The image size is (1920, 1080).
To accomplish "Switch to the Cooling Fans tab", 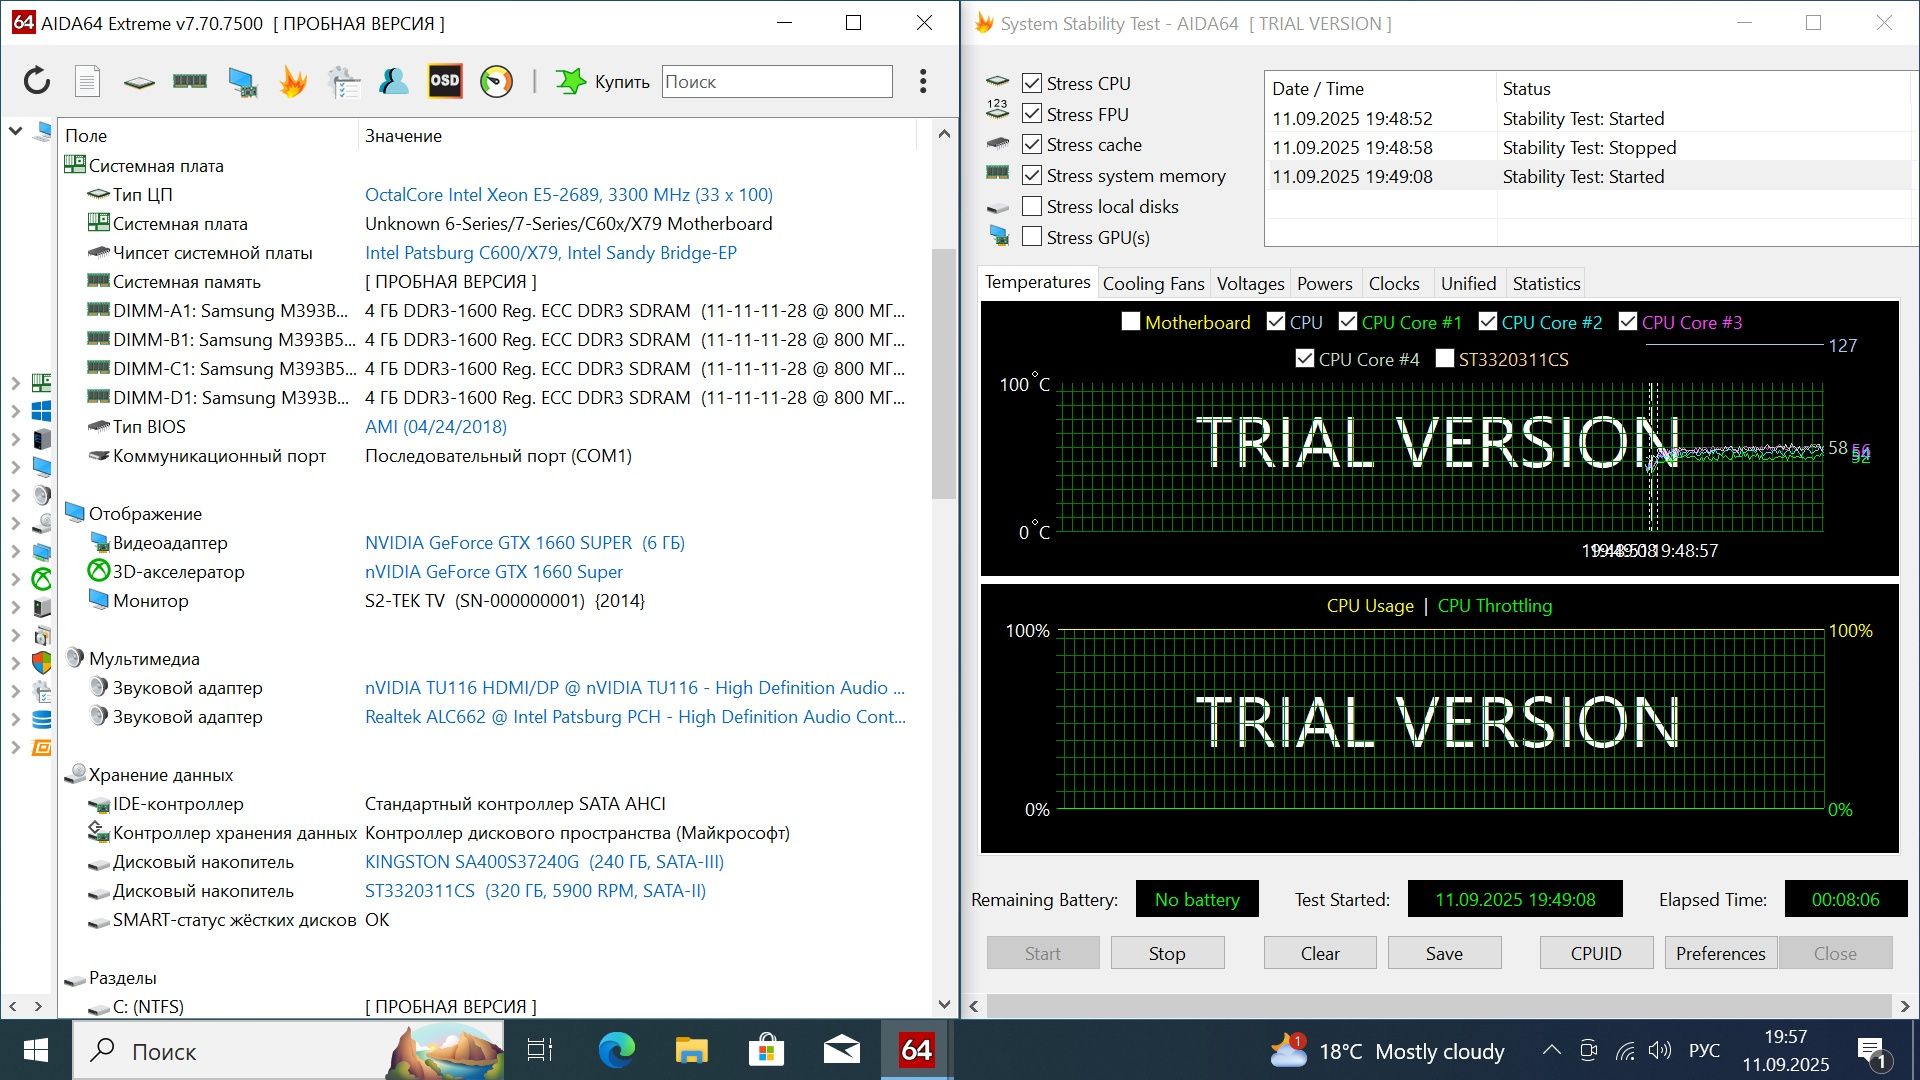I will coord(1153,283).
